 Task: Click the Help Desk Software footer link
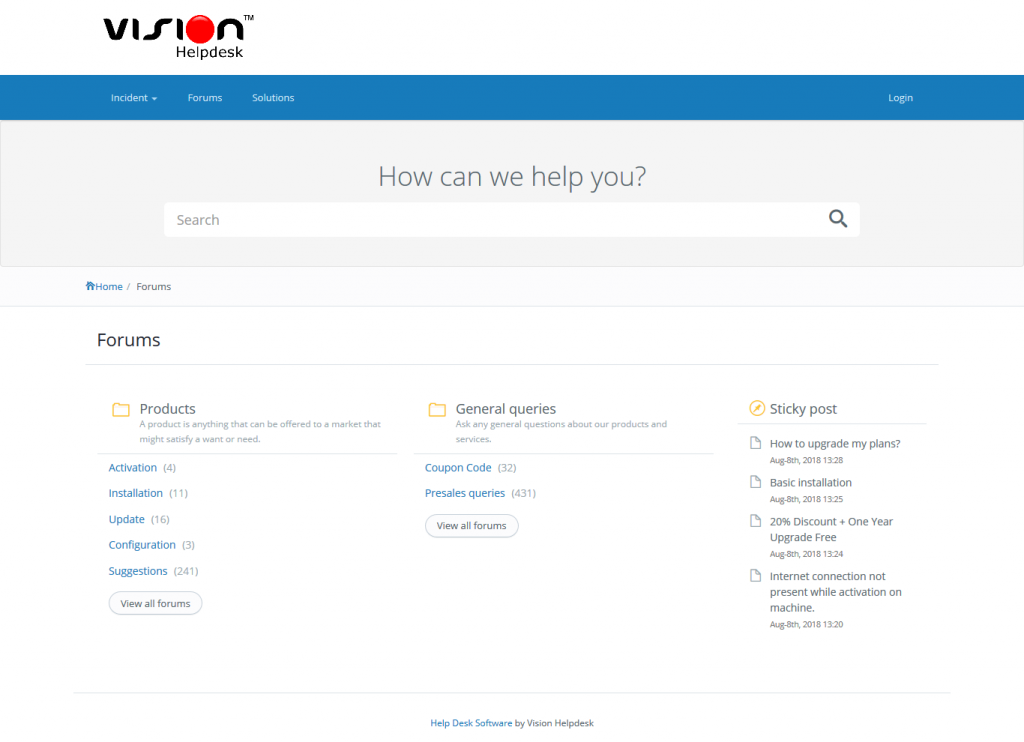471,723
